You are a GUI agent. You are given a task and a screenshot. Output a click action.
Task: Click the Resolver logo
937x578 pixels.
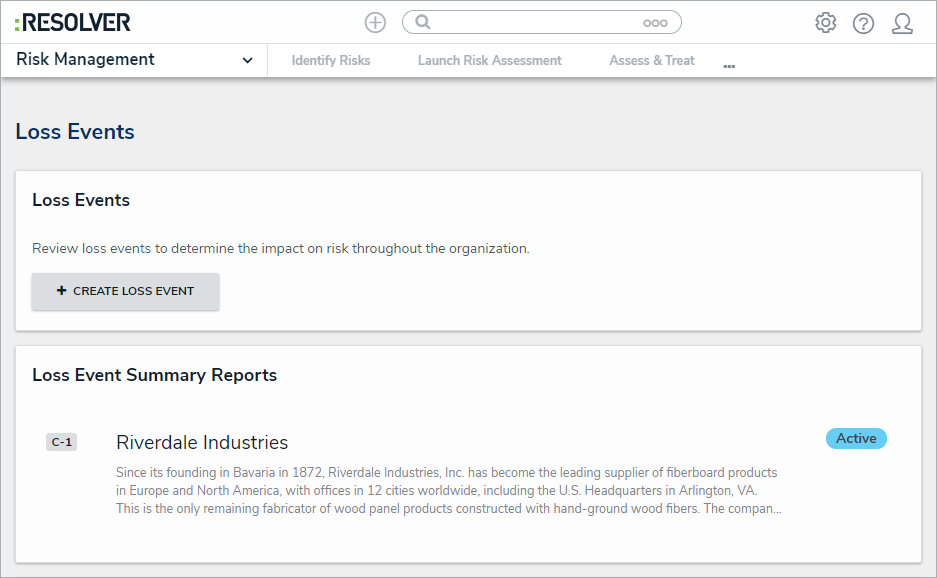click(72, 22)
